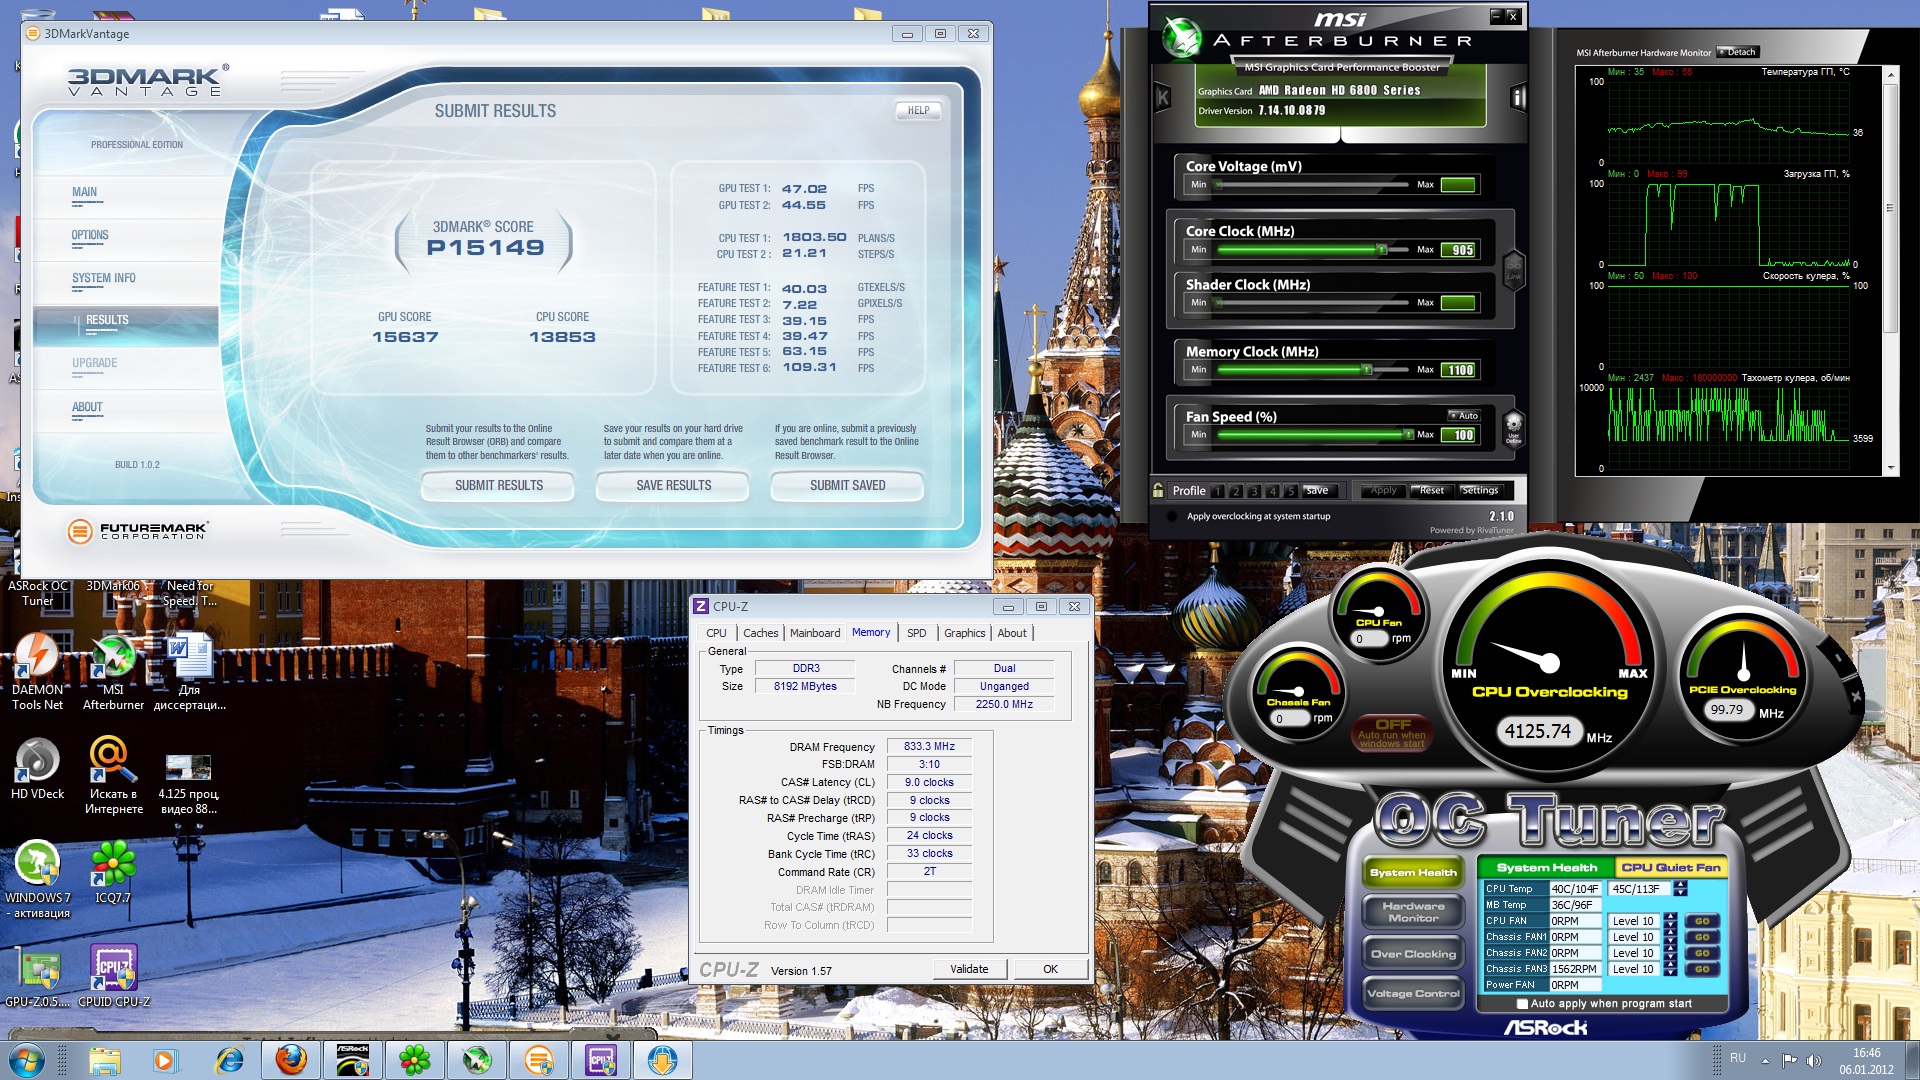Check Auto apply when program start
The width and height of the screenshot is (1920, 1080).
click(1522, 1004)
